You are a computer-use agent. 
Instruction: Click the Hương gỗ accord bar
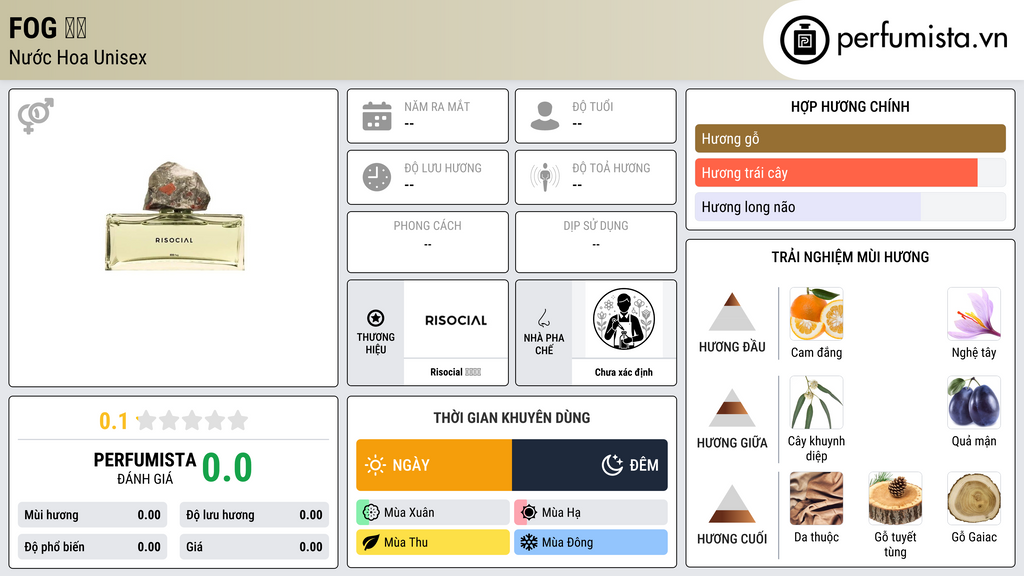click(x=850, y=138)
